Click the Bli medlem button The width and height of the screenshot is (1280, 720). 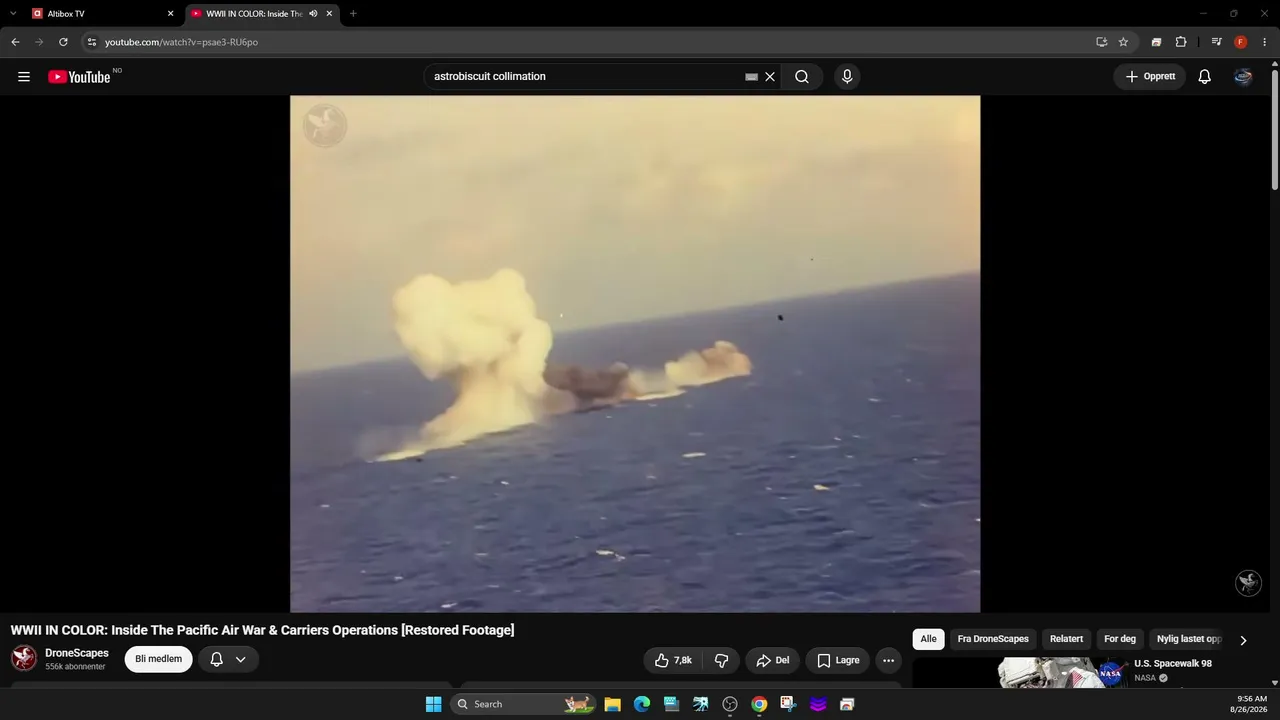click(158, 659)
